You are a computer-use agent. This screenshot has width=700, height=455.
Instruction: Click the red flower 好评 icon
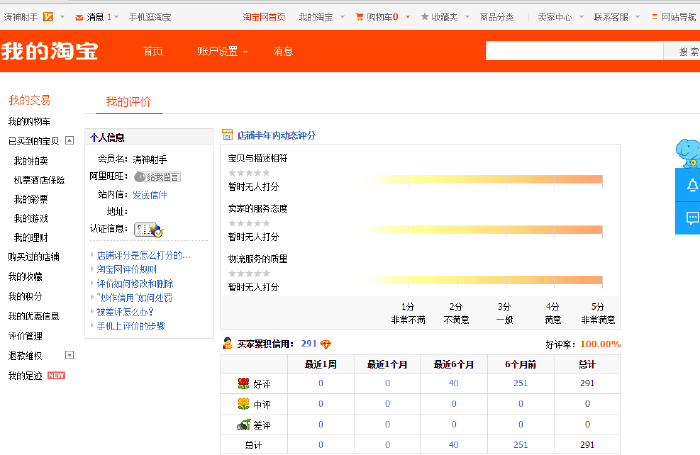tap(243, 383)
